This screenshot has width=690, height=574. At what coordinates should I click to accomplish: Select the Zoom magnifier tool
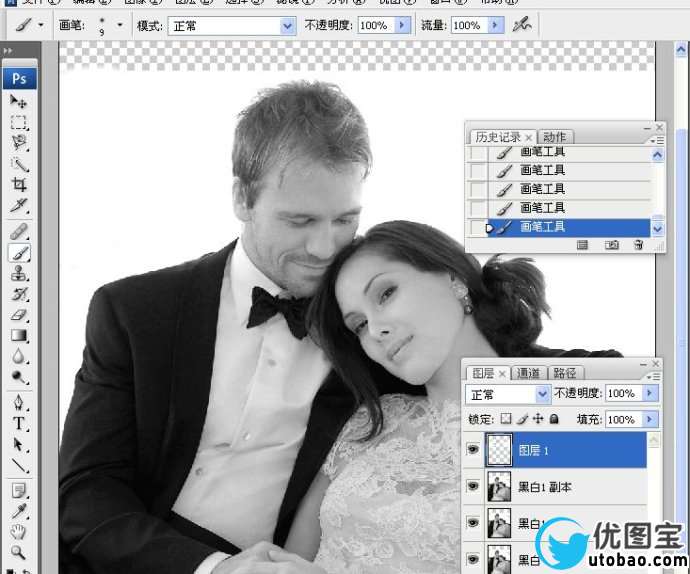(18, 552)
